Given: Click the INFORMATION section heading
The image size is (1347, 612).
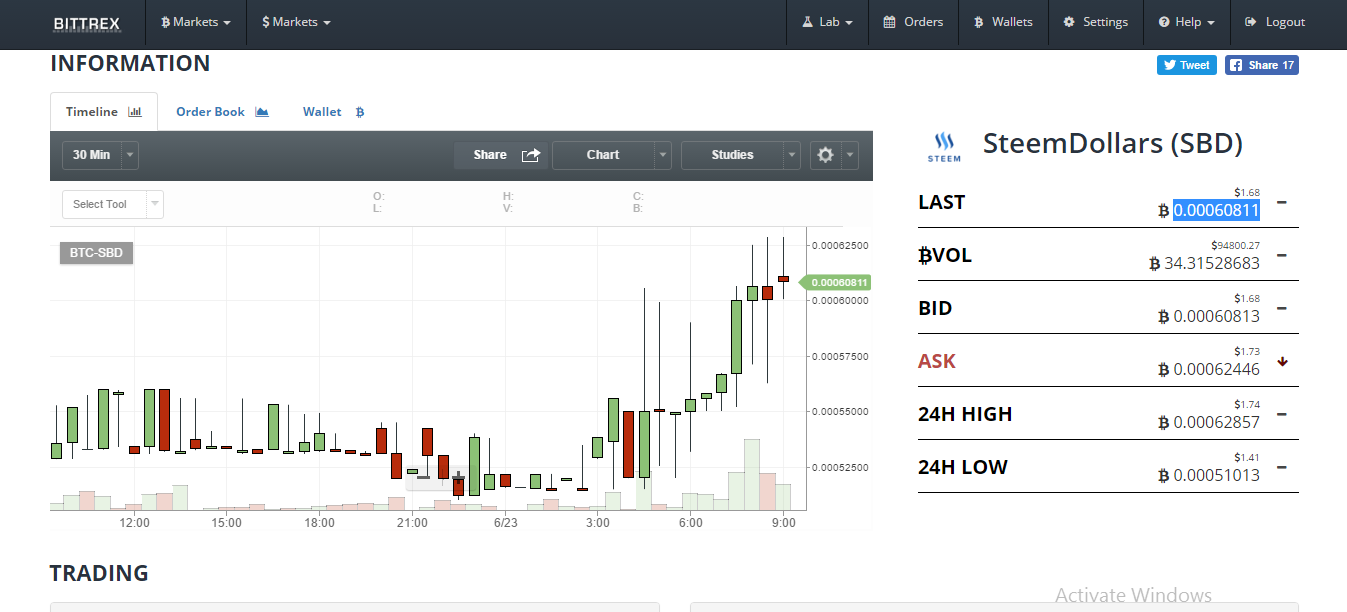Looking at the screenshot, I should tap(130, 63).
